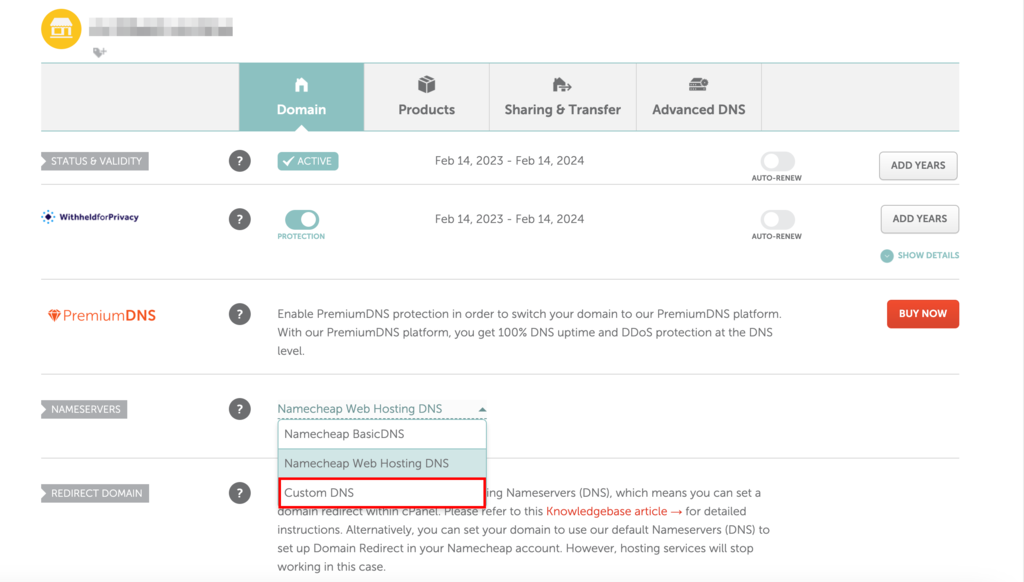Click the red Buy Now button
This screenshot has width=1024, height=582.
click(x=923, y=314)
